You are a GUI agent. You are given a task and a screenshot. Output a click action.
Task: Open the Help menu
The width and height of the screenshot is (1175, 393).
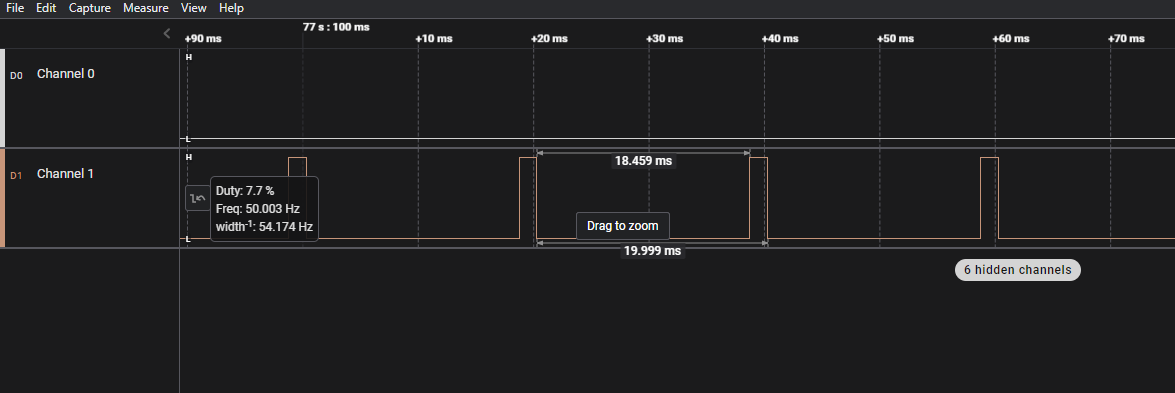[231, 8]
